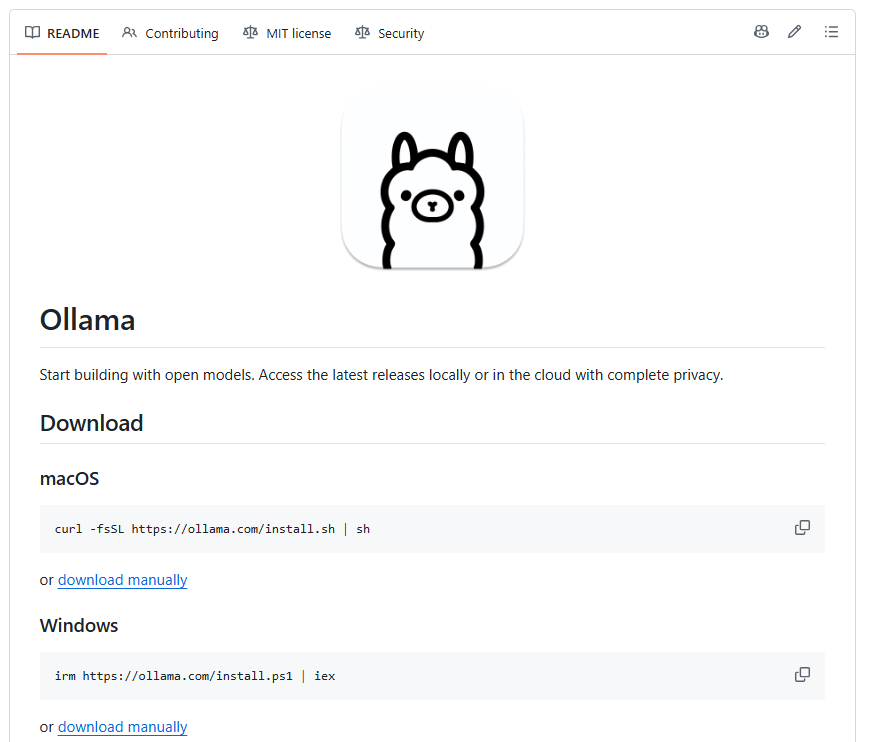The height and width of the screenshot is (742, 881).
Task: Switch to the Contributing tab
Action: click(x=170, y=33)
